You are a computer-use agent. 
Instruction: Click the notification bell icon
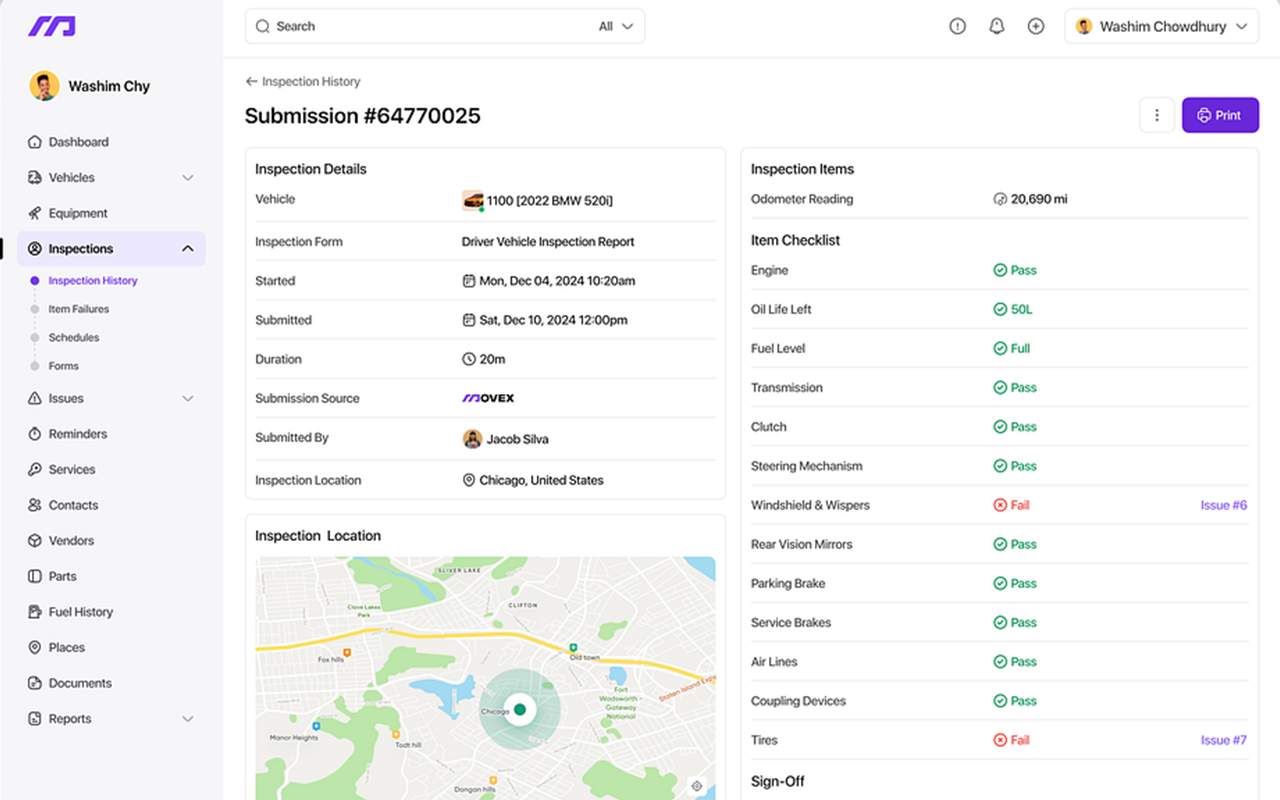(x=996, y=27)
